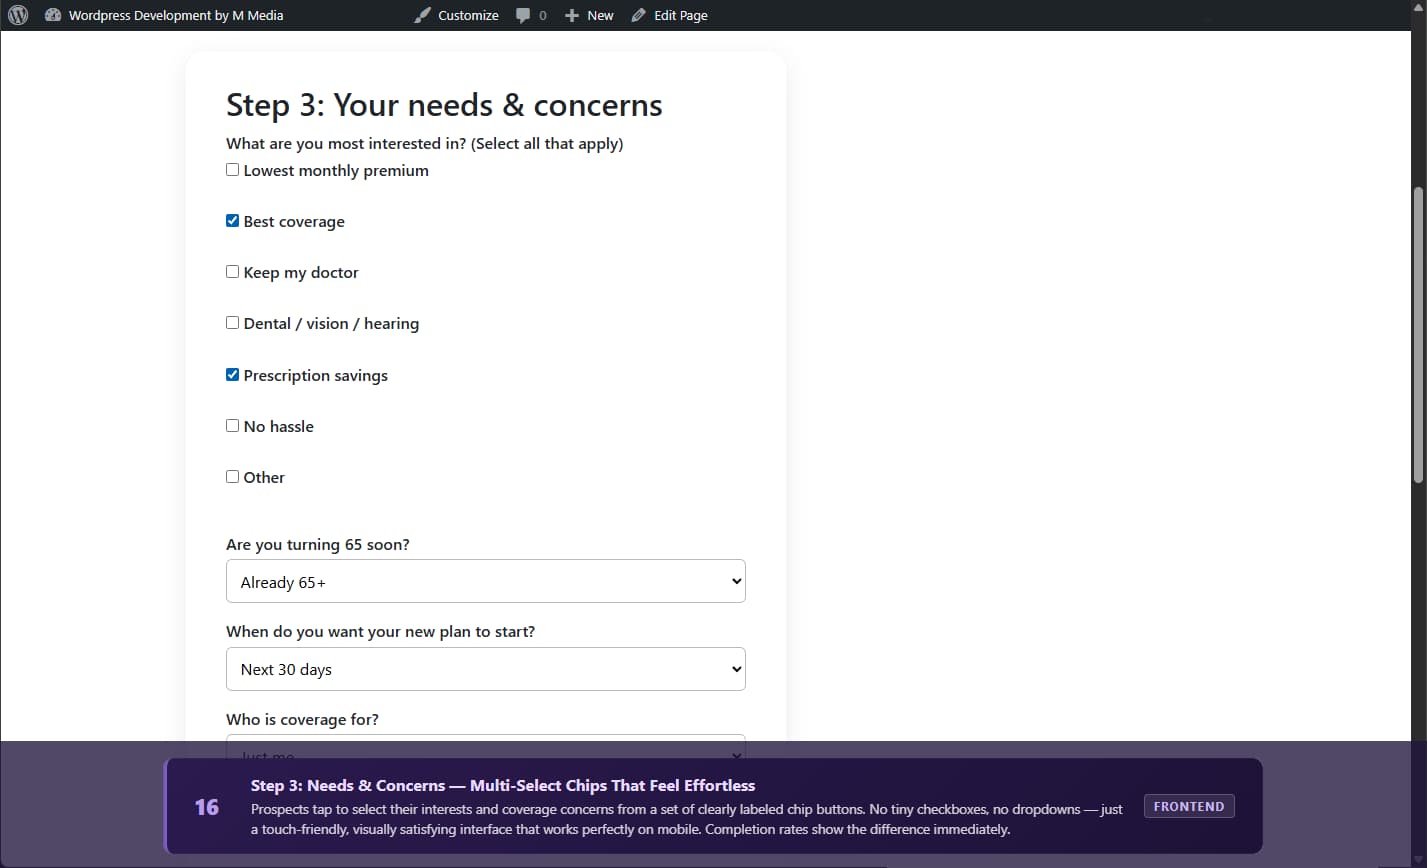Open the Are you turning 65 soon dropdown
The width and height of the screenshot is (1427, 868).
[x=486, y=581]
